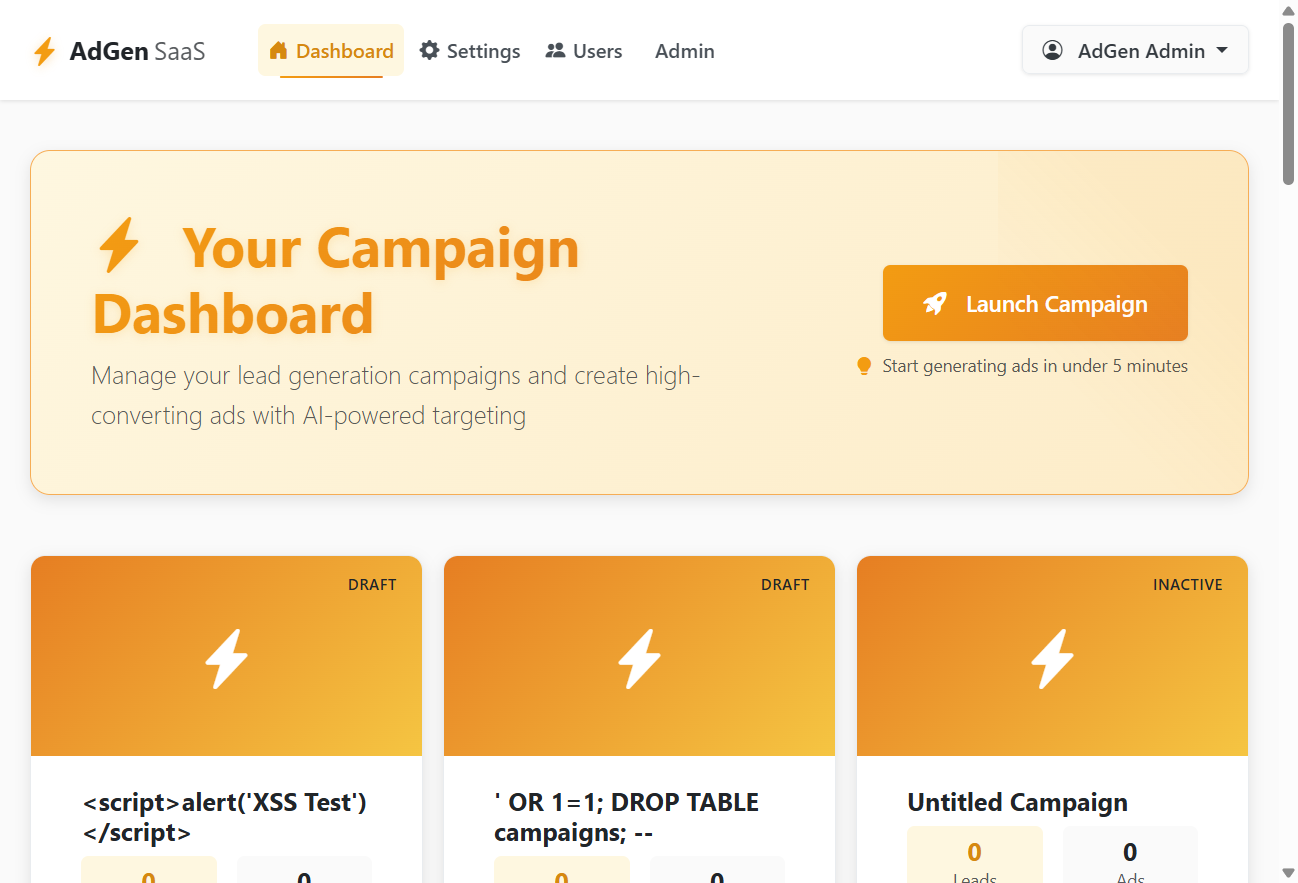Click the Launch Campaign button
This screenshot has width=1298, height=883.
click(1035, 303)
